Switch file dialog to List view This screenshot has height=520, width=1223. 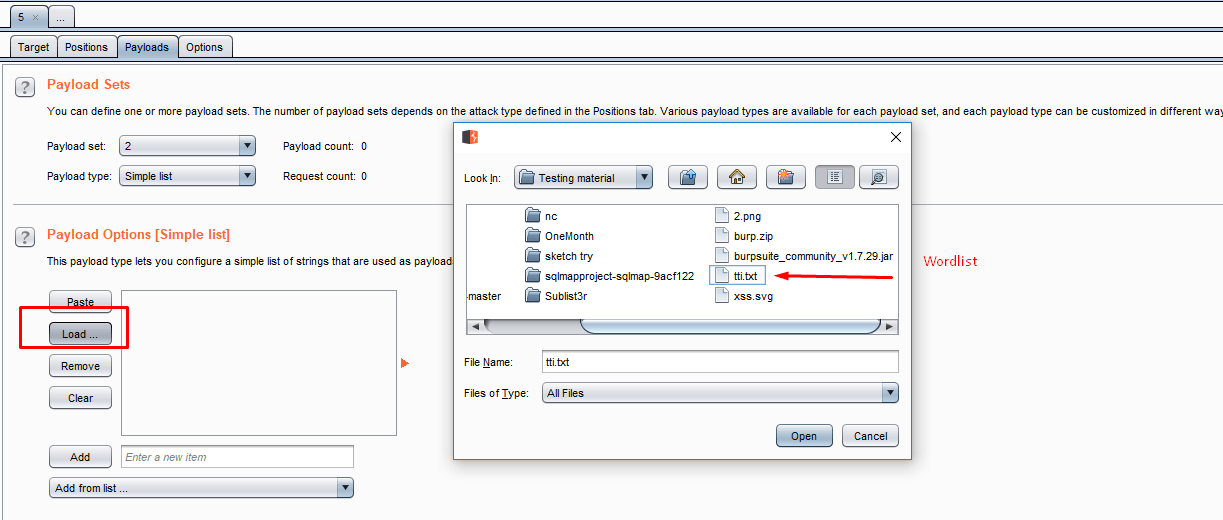pyautogui.click(x=835, y=177)
